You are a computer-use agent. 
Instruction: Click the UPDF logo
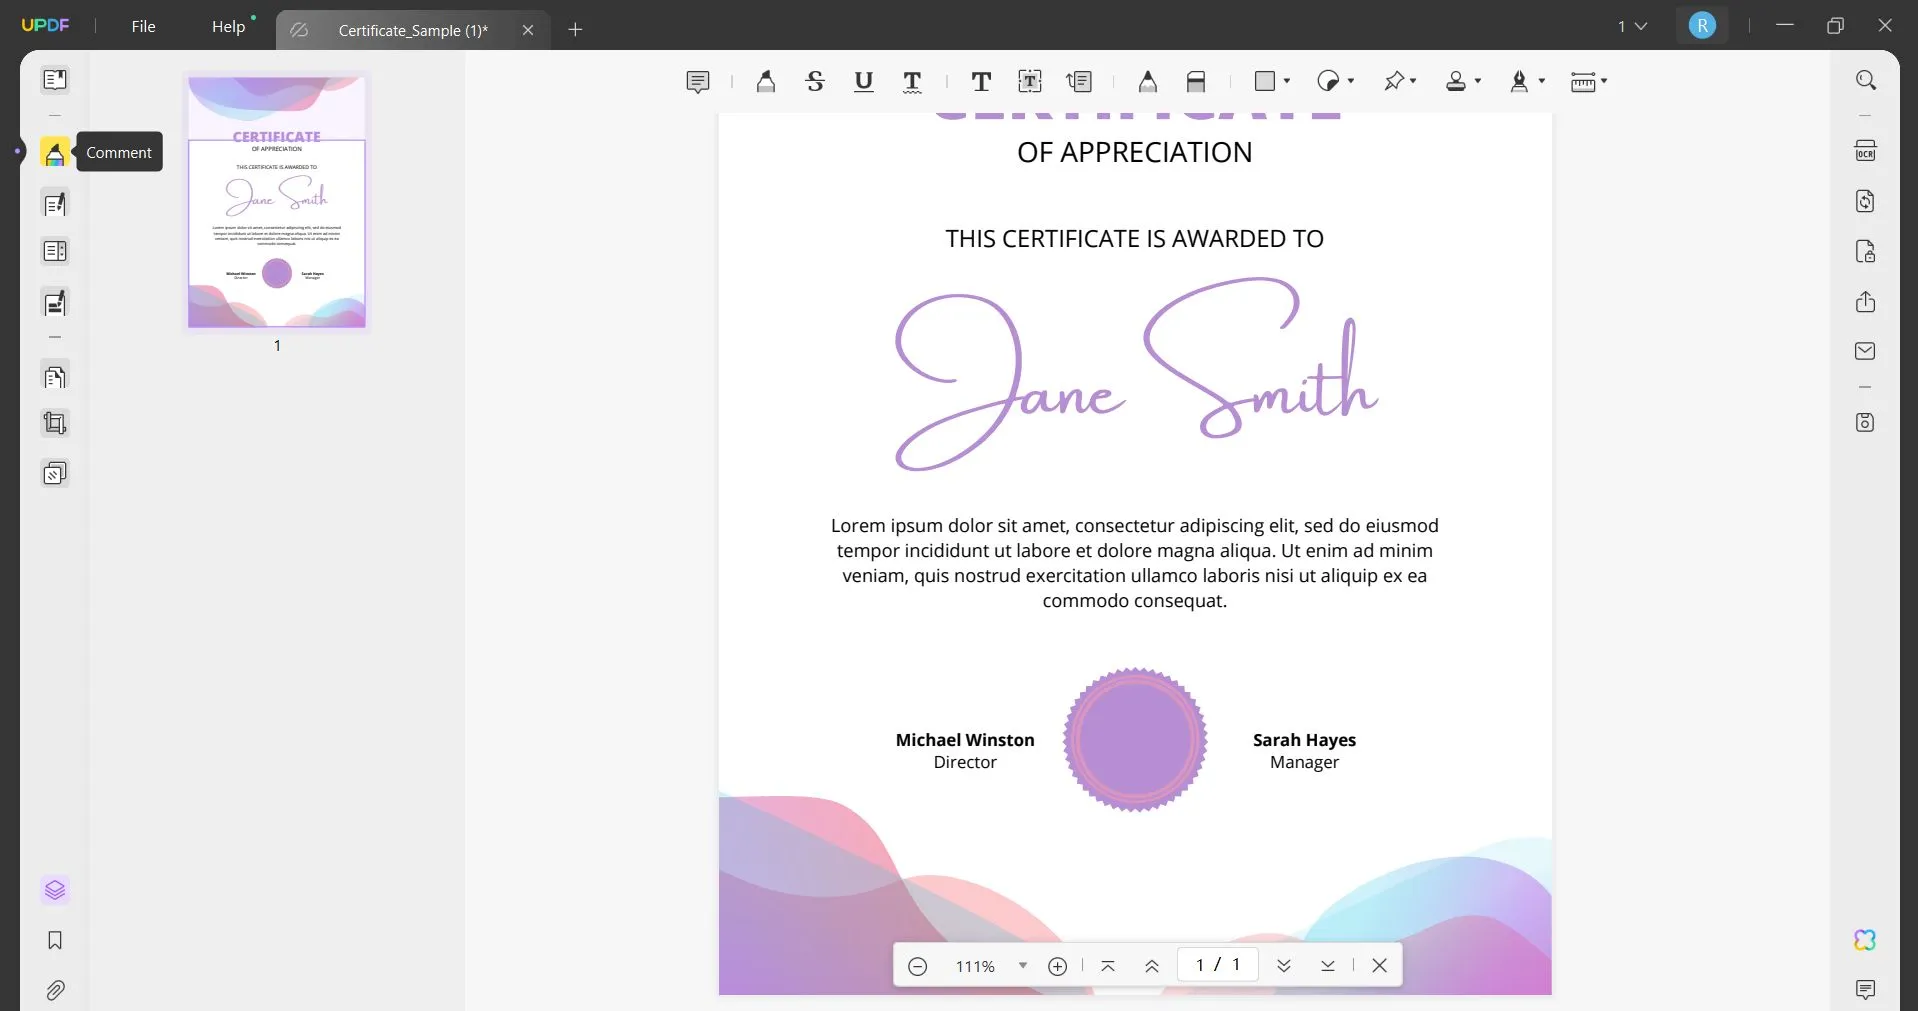(x=46, y=25)
